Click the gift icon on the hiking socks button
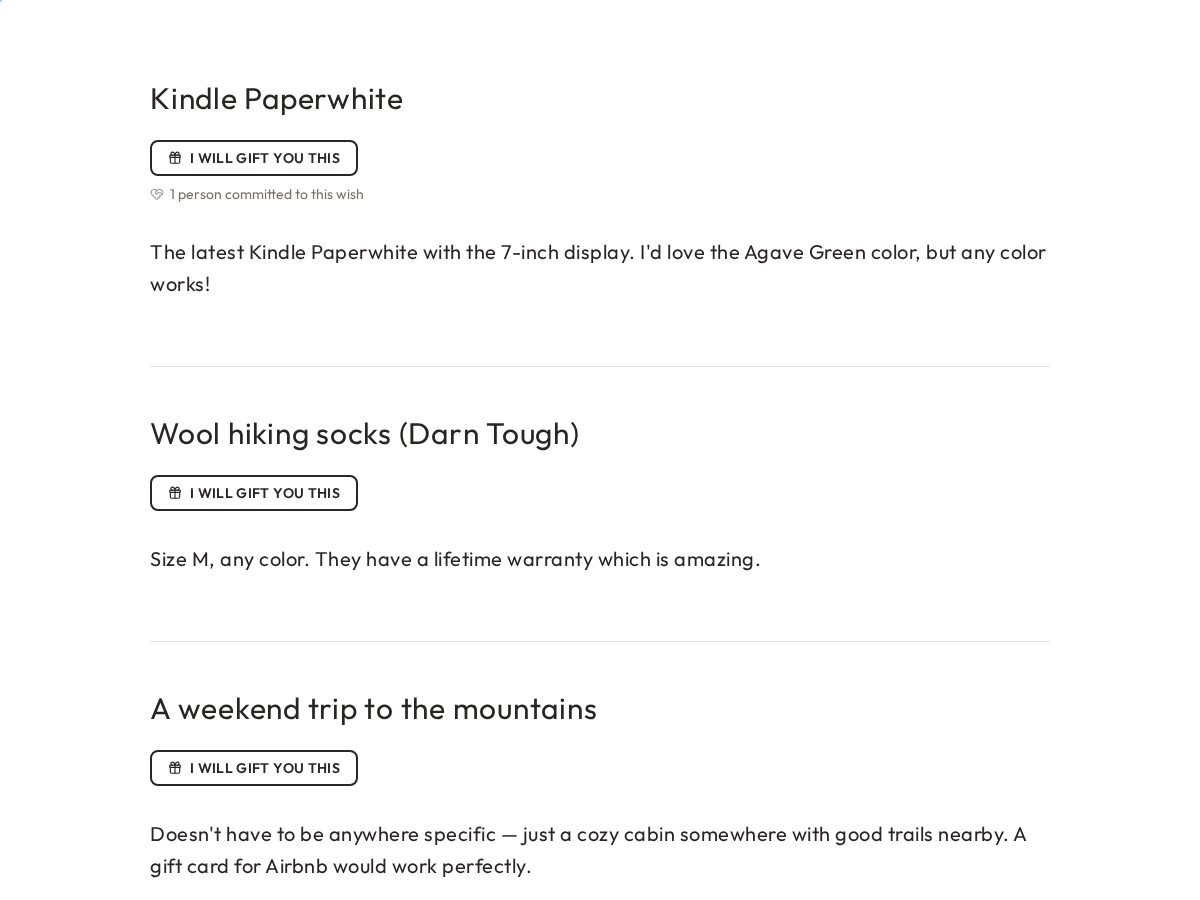Image resolution: width=1200 pixels, height=900 pixels. (x=175, y=492)
